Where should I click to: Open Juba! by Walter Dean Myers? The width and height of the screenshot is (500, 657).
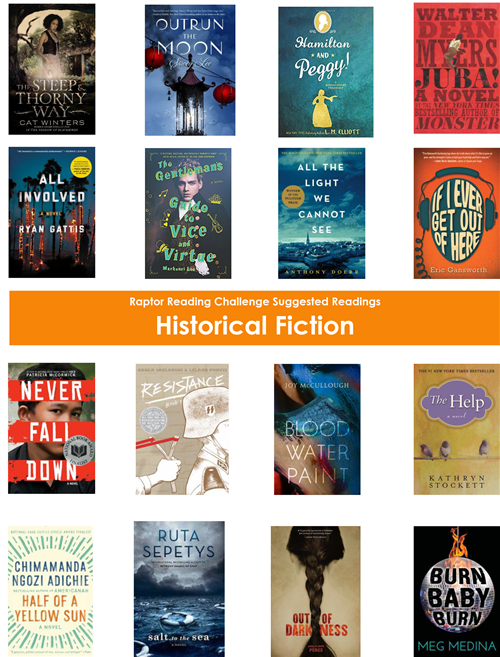pos(457,68)
